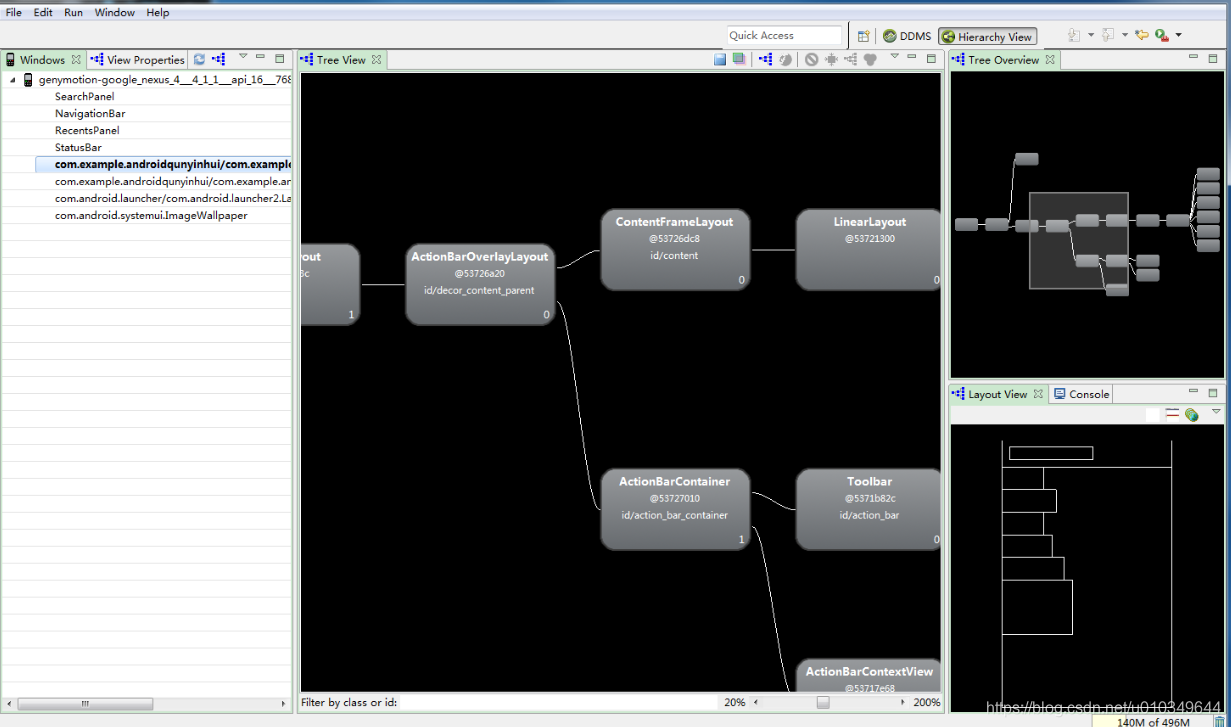Click the yellow back arrow toolbar icon

1141,35
